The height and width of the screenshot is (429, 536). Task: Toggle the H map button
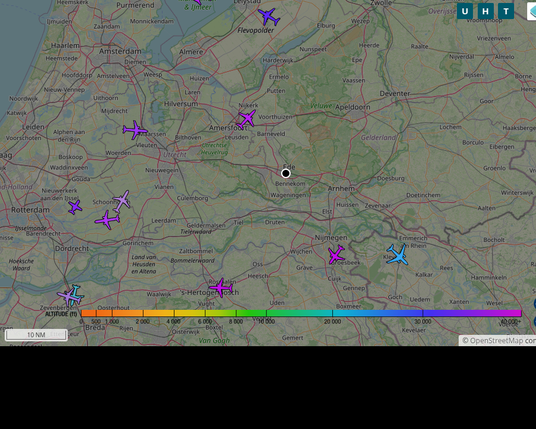pos(485,11)
